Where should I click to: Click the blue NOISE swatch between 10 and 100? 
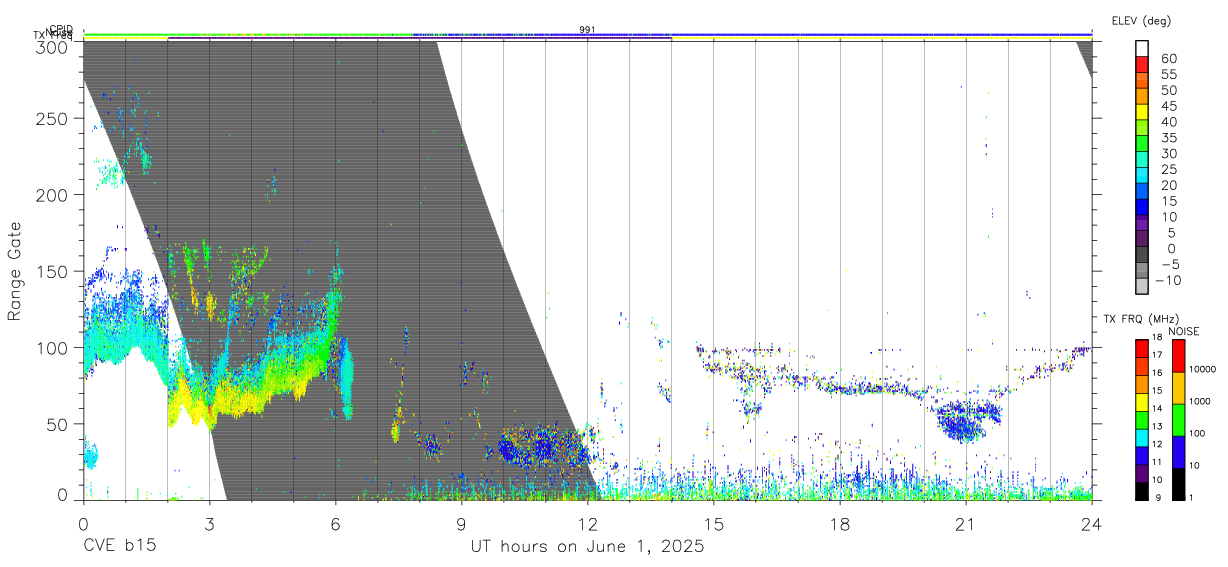1178,452
